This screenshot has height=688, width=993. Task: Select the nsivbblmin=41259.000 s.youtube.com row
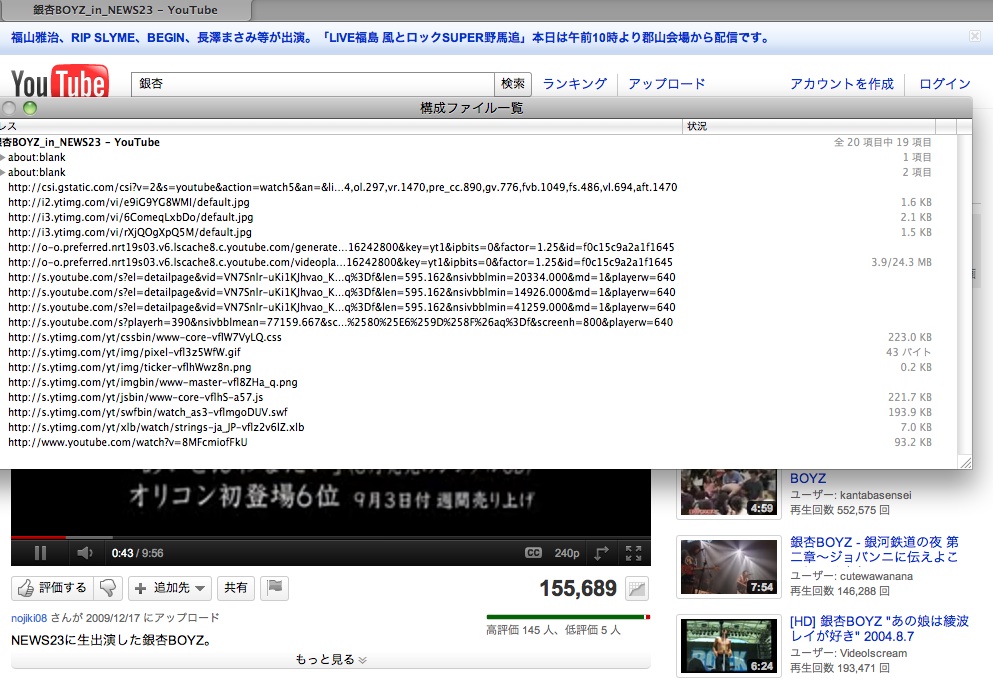click(x=478, y=307)
